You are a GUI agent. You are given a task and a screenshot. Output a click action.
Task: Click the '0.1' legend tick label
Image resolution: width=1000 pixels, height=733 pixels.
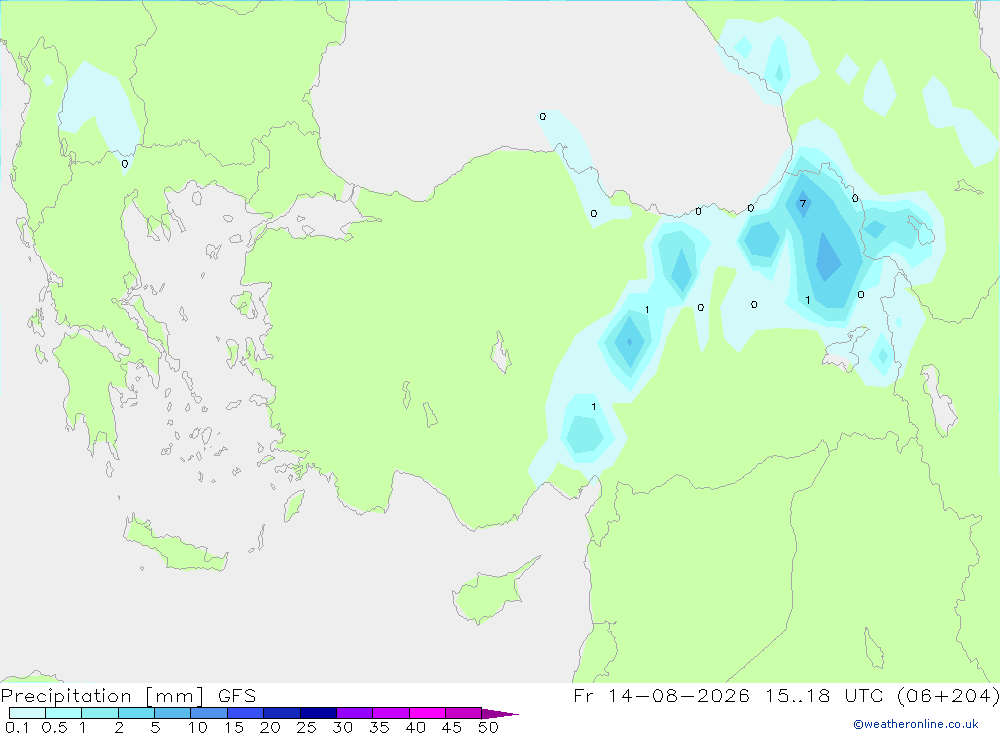point(17,727)
